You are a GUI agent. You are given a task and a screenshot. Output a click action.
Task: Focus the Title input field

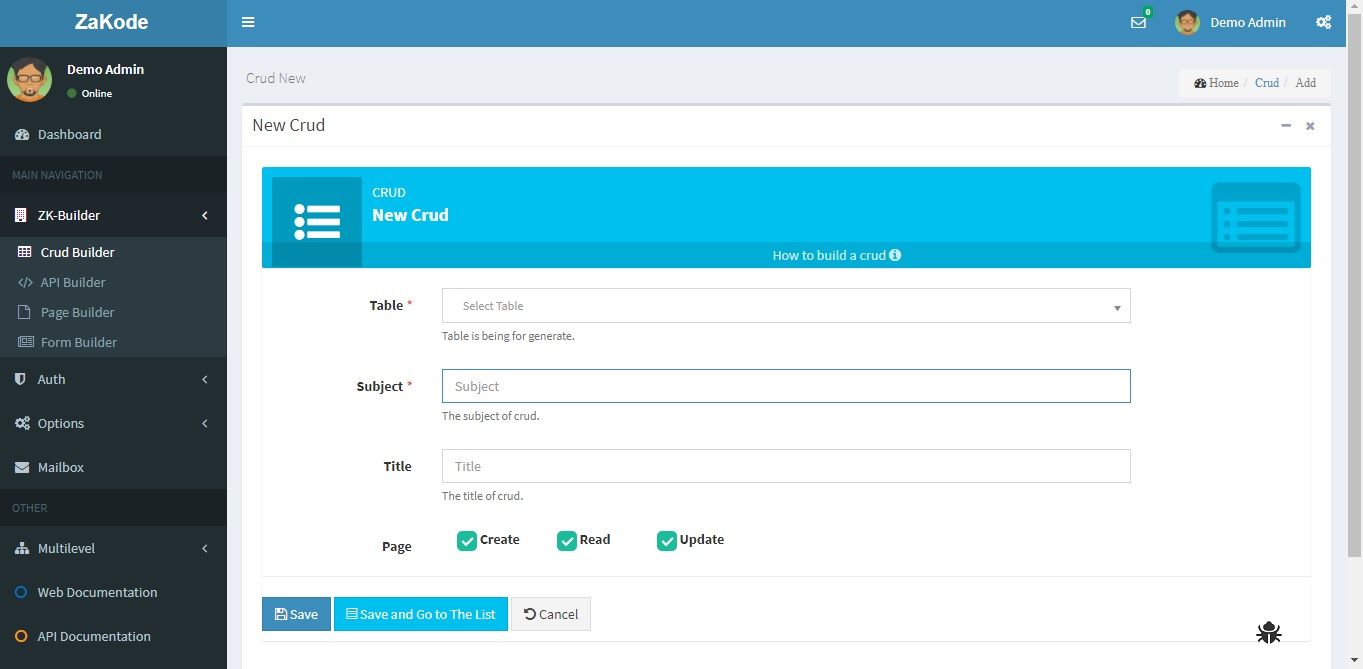point(785,466)
